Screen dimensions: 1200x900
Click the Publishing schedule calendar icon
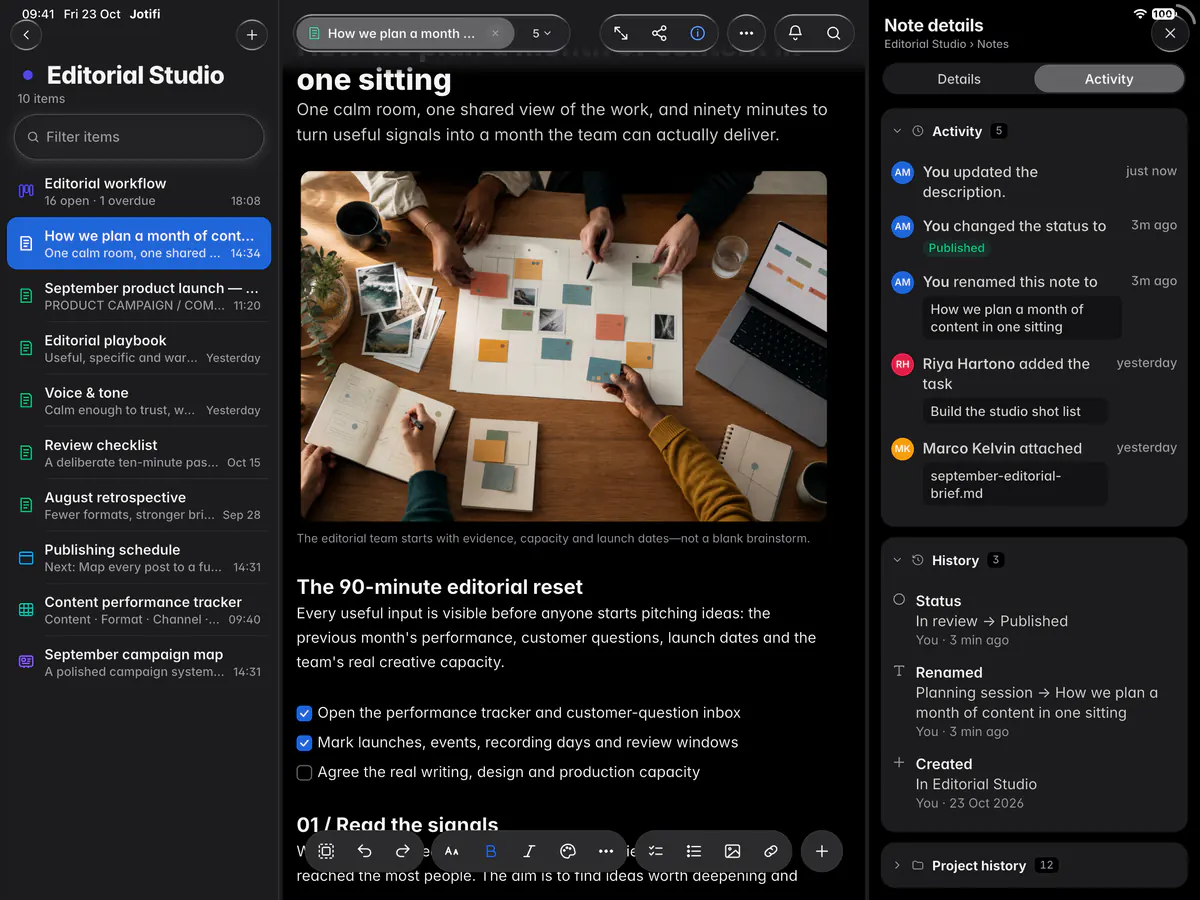(26, 558)
